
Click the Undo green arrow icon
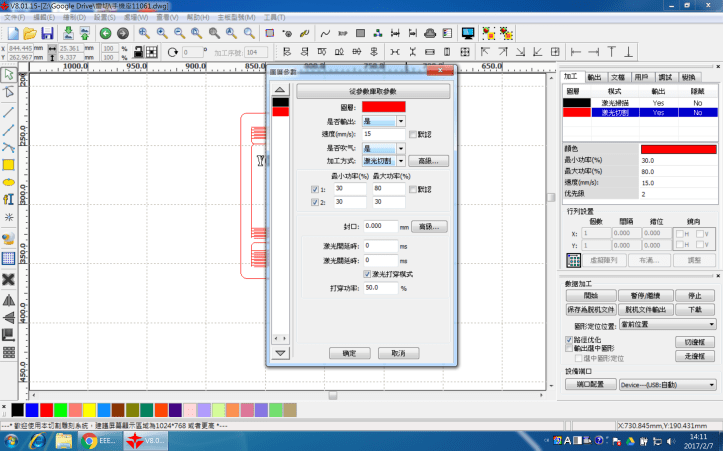coord(105,33)
